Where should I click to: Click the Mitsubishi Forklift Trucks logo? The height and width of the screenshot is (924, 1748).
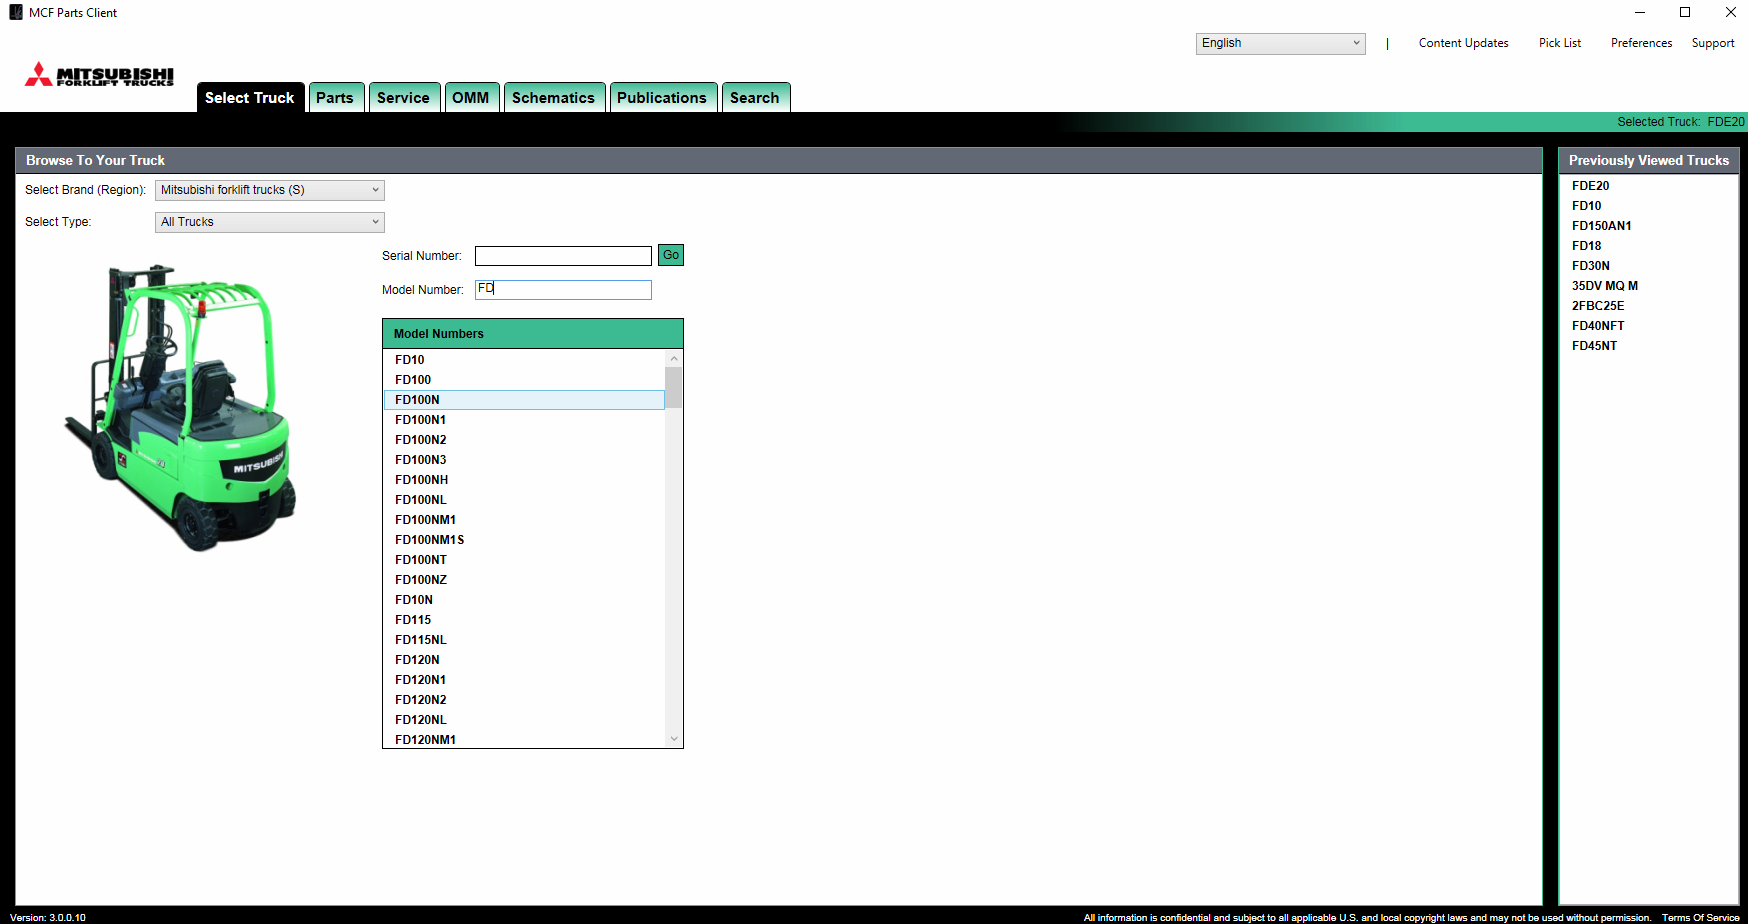pos(99,75)
